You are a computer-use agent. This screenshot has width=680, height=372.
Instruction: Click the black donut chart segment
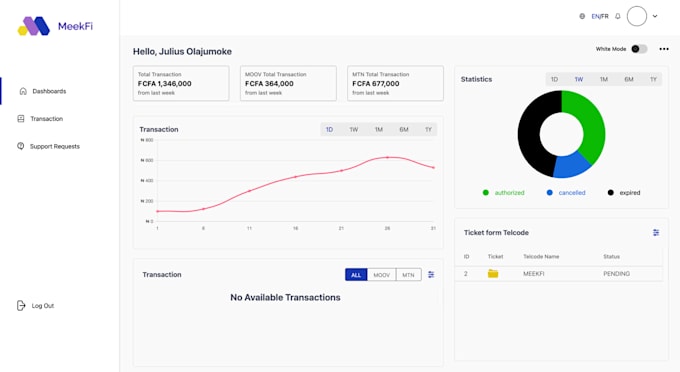530,134
